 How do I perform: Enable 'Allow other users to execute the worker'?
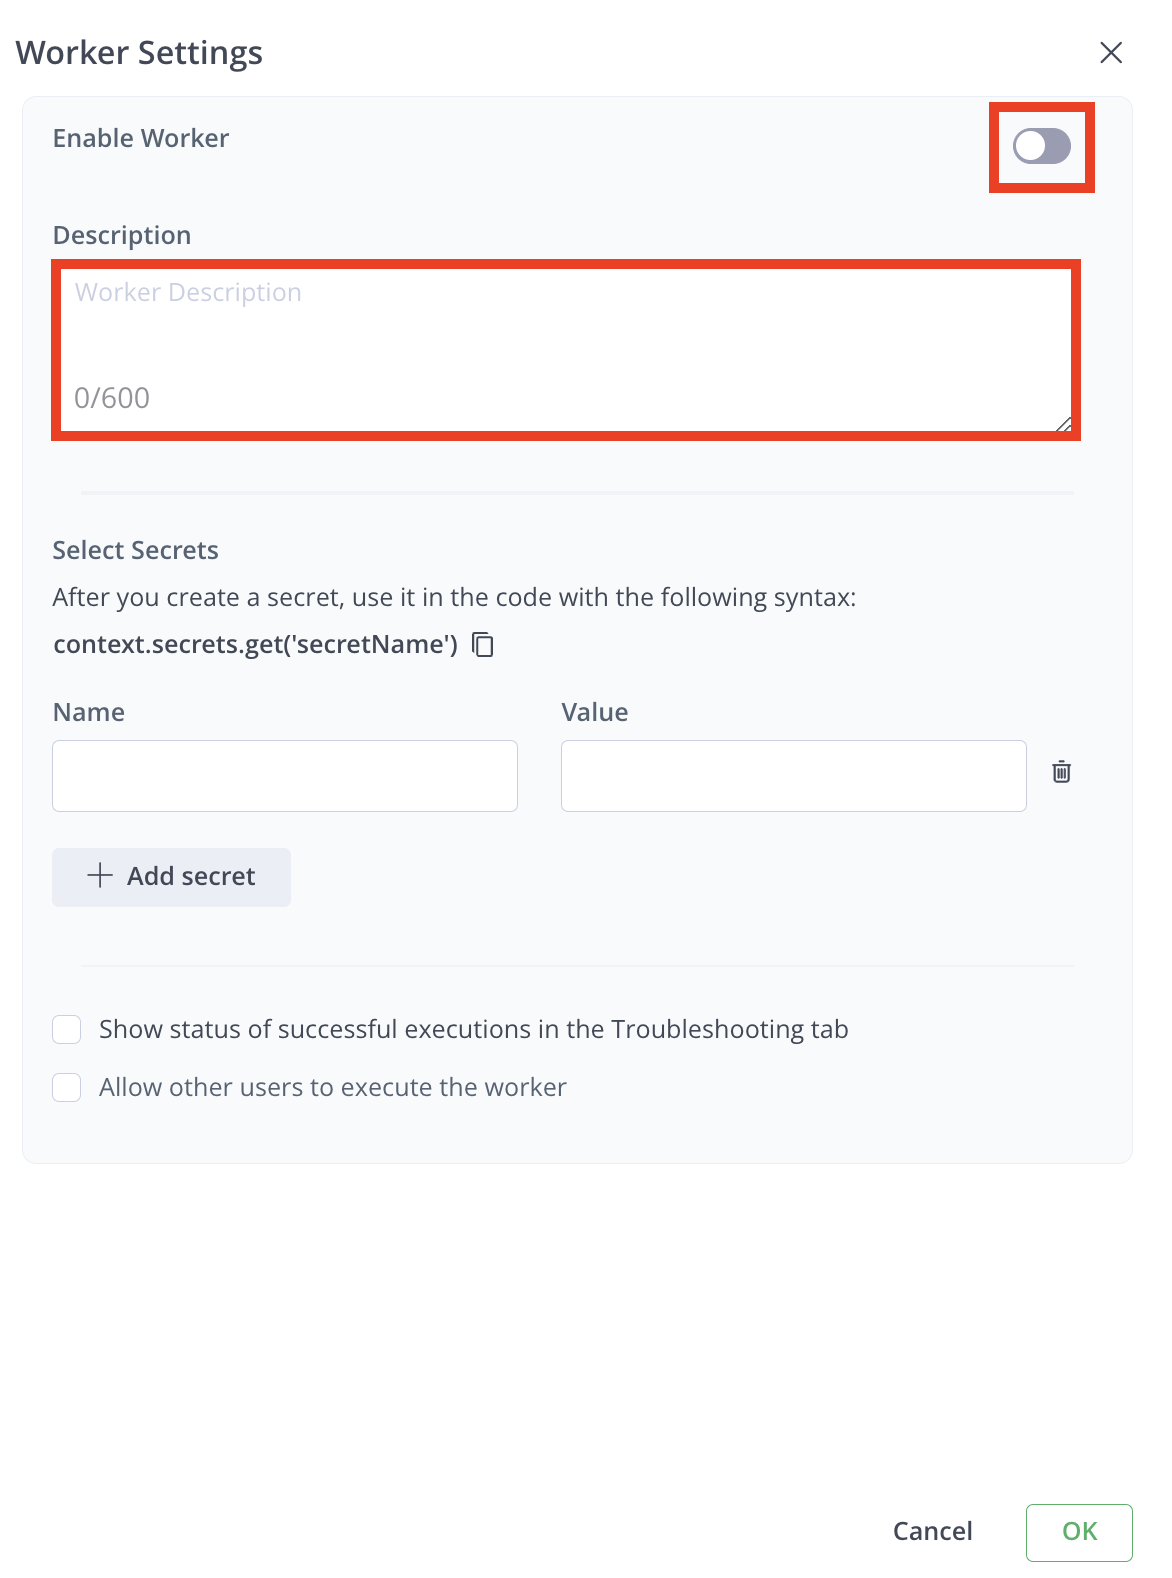point(66,1087)
